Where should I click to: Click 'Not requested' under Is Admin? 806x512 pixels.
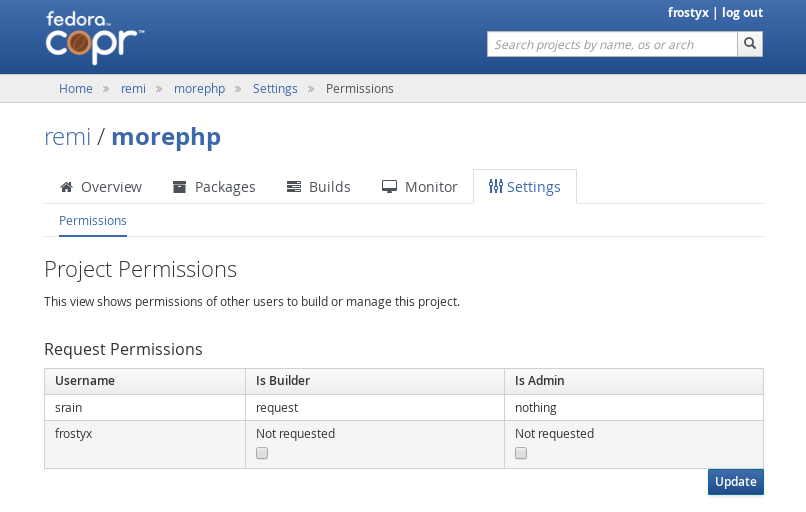click(555, 434)
